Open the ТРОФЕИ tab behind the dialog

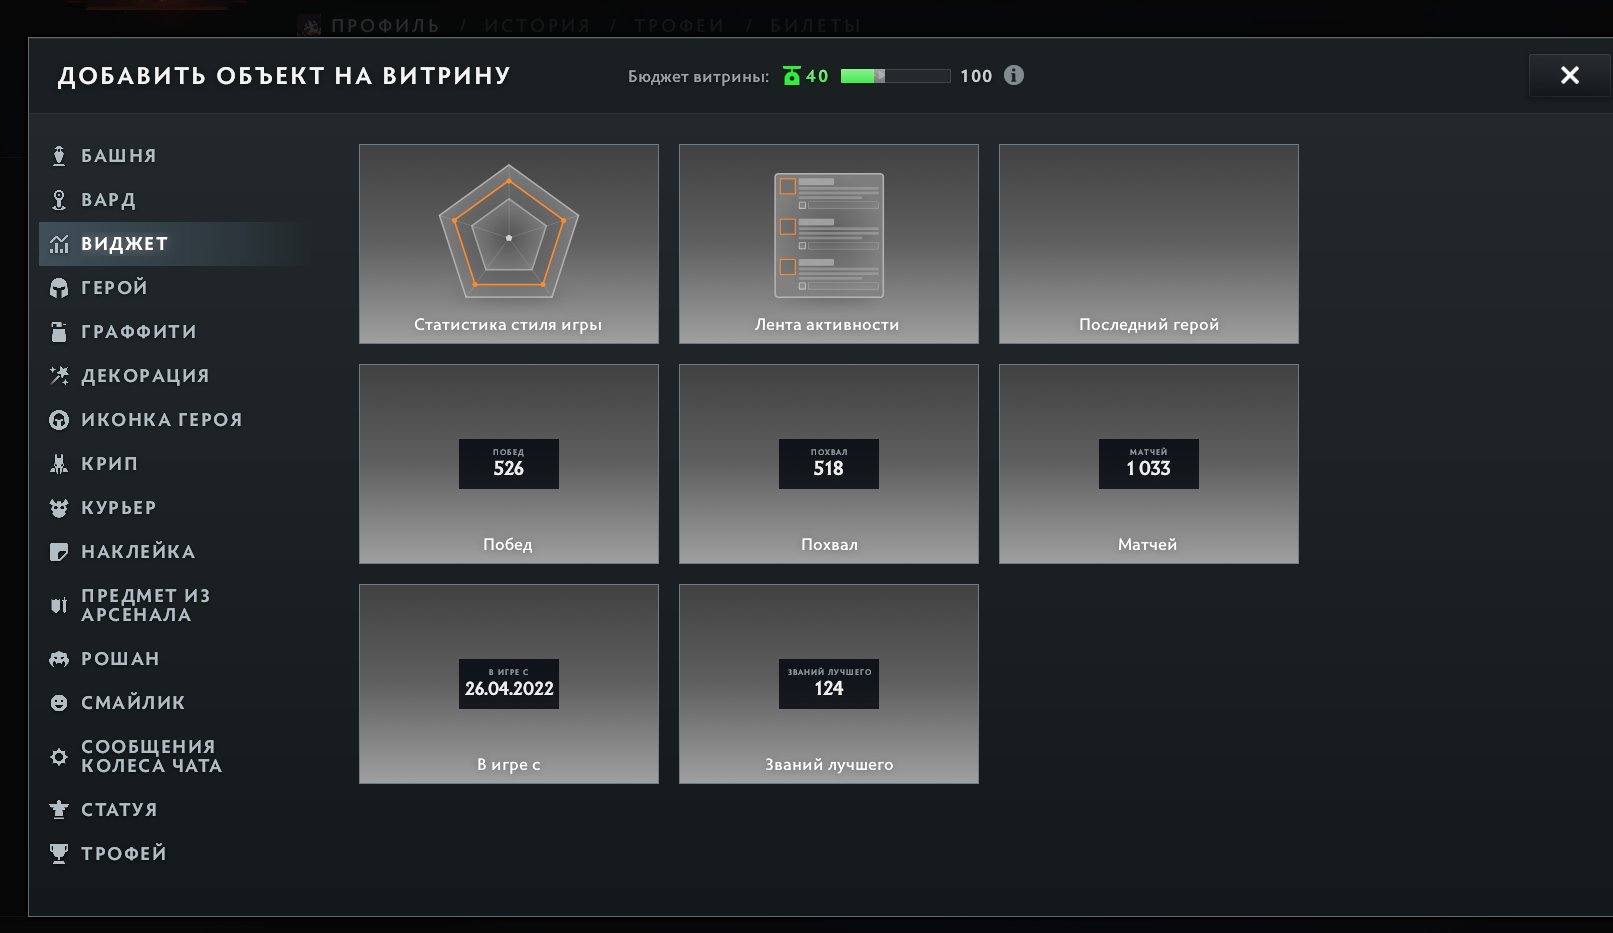[680, 25]
